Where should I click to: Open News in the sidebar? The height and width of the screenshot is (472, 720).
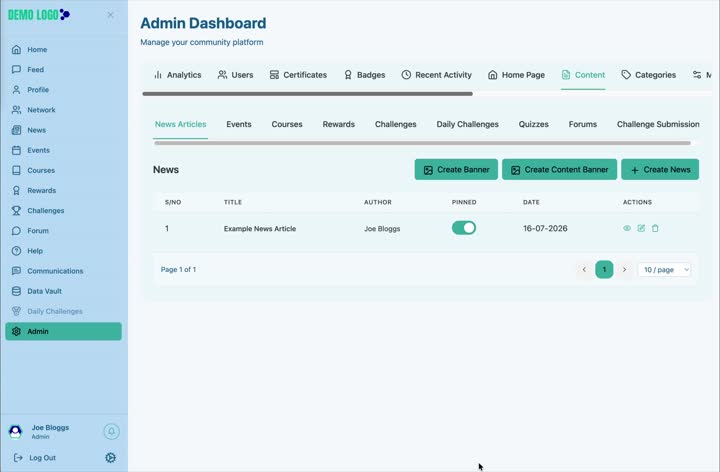63,130
